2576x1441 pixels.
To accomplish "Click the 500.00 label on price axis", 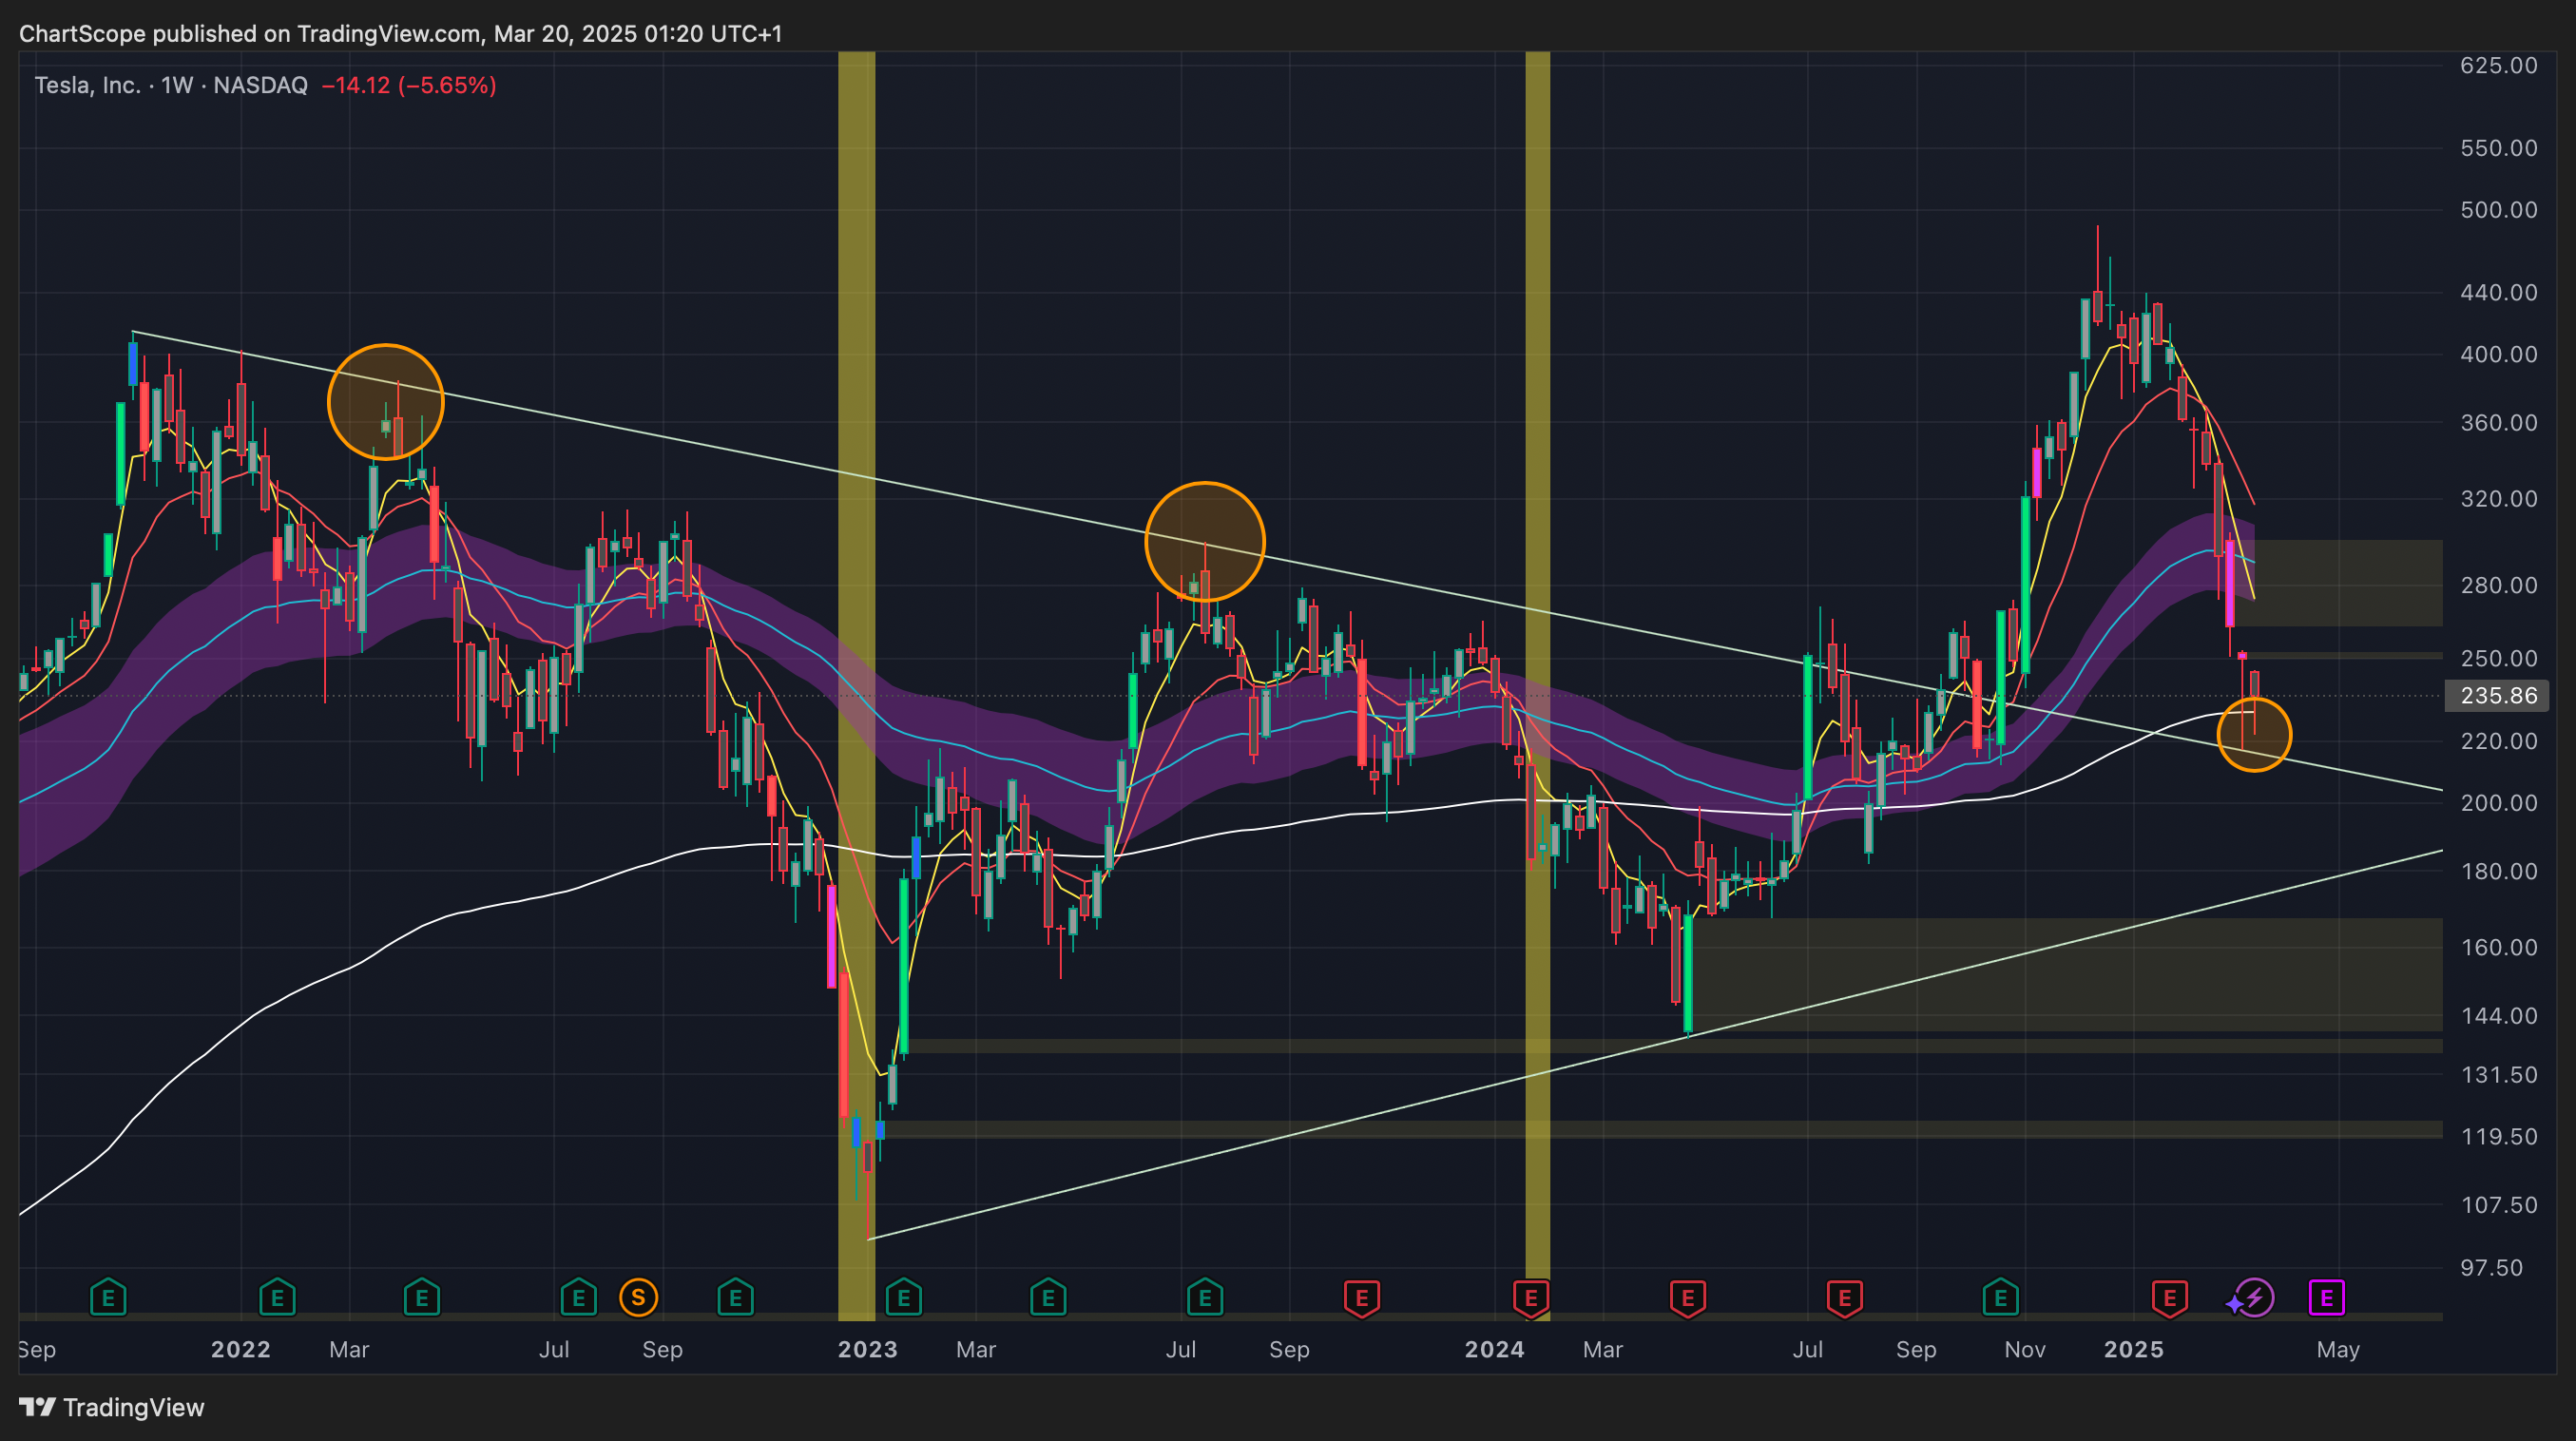I will [2497, 210].
